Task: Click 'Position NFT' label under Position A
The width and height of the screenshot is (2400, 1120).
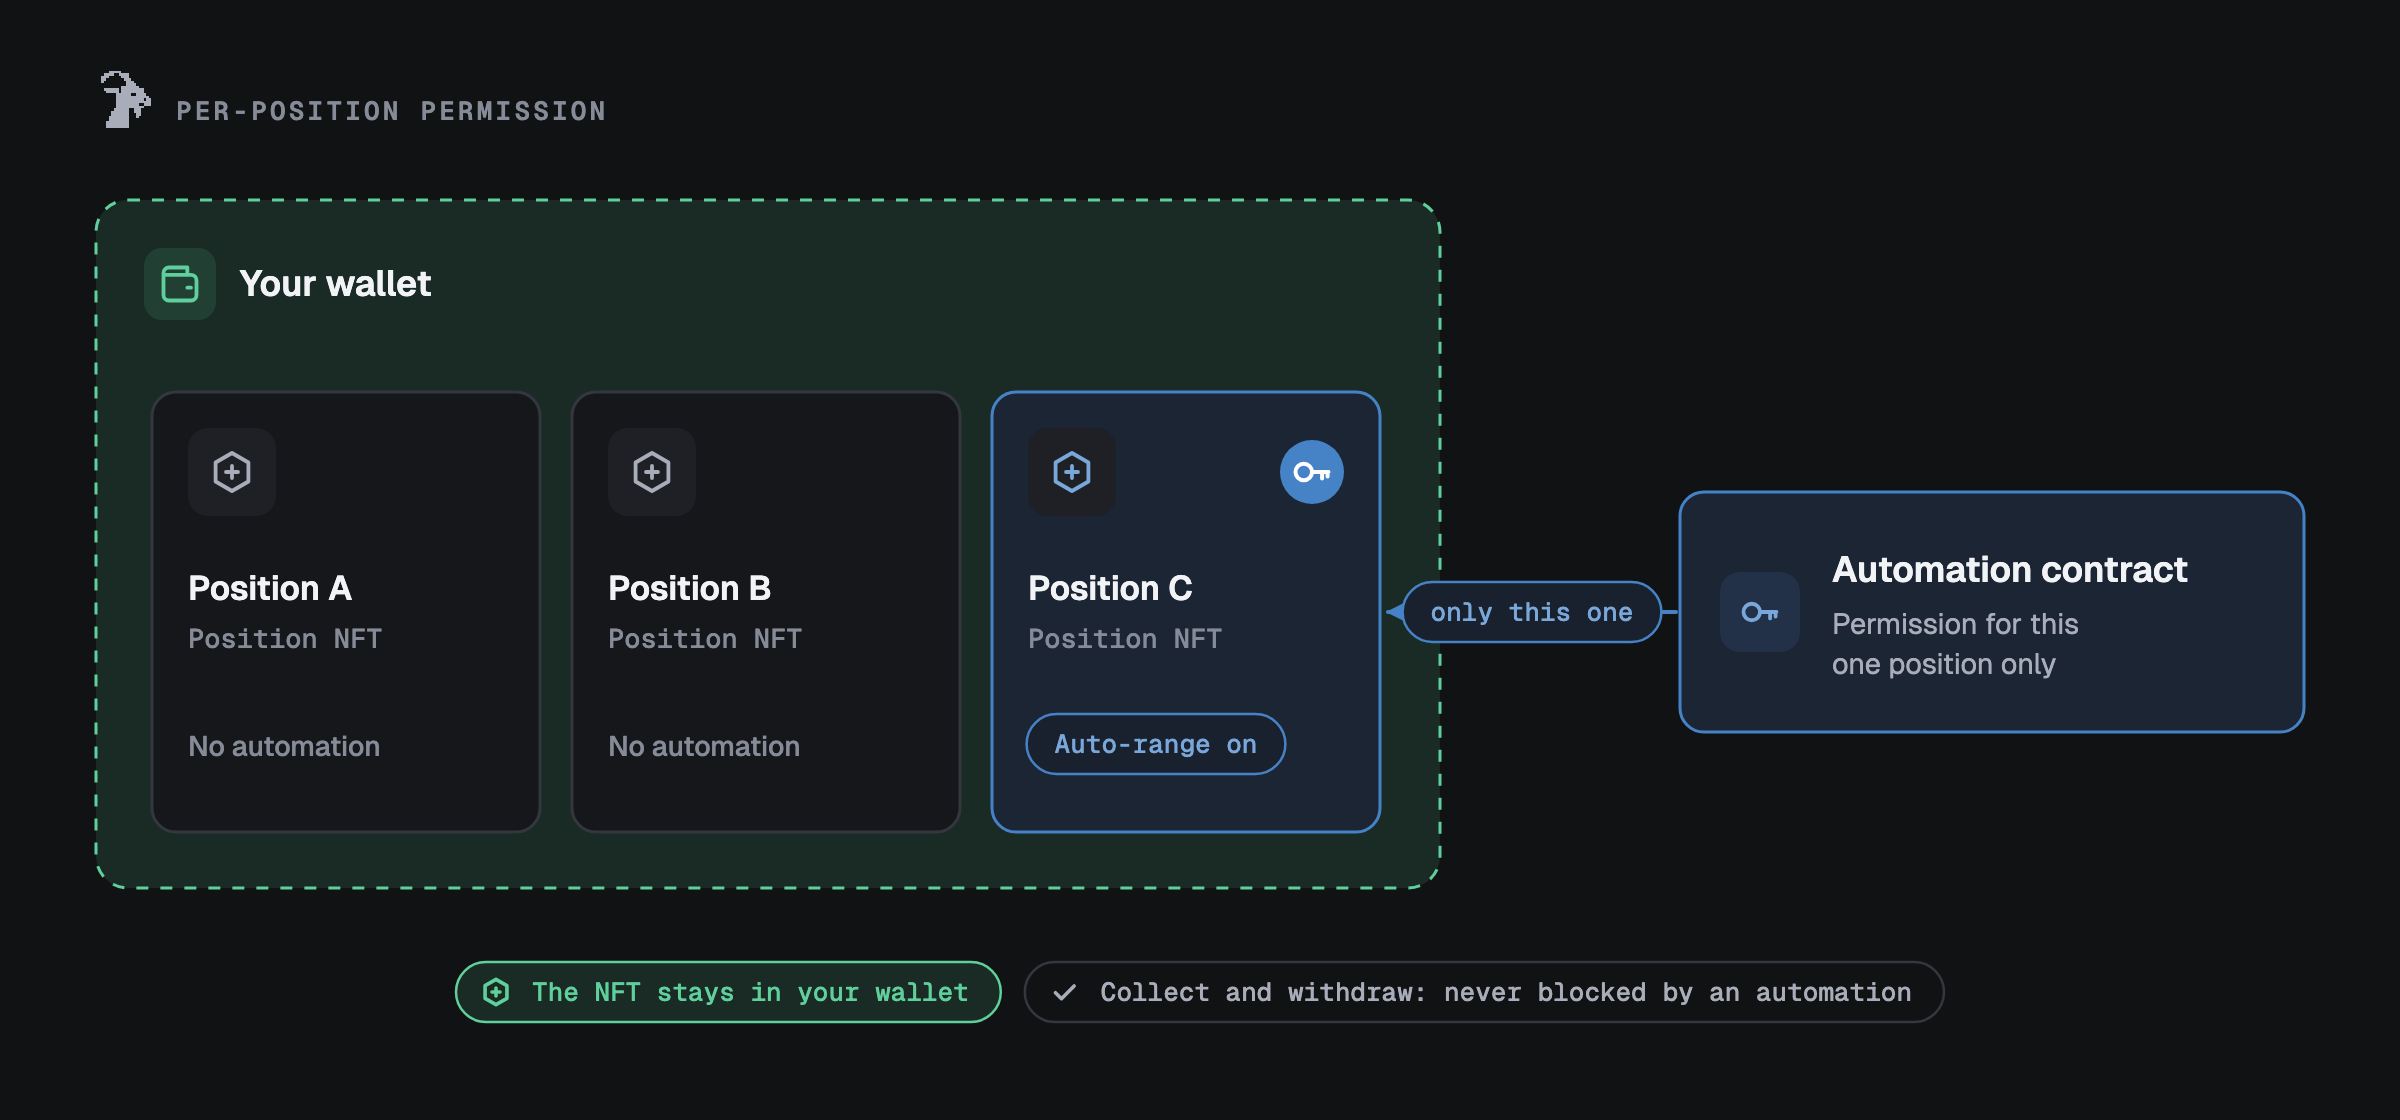Action: pos(285,639)
